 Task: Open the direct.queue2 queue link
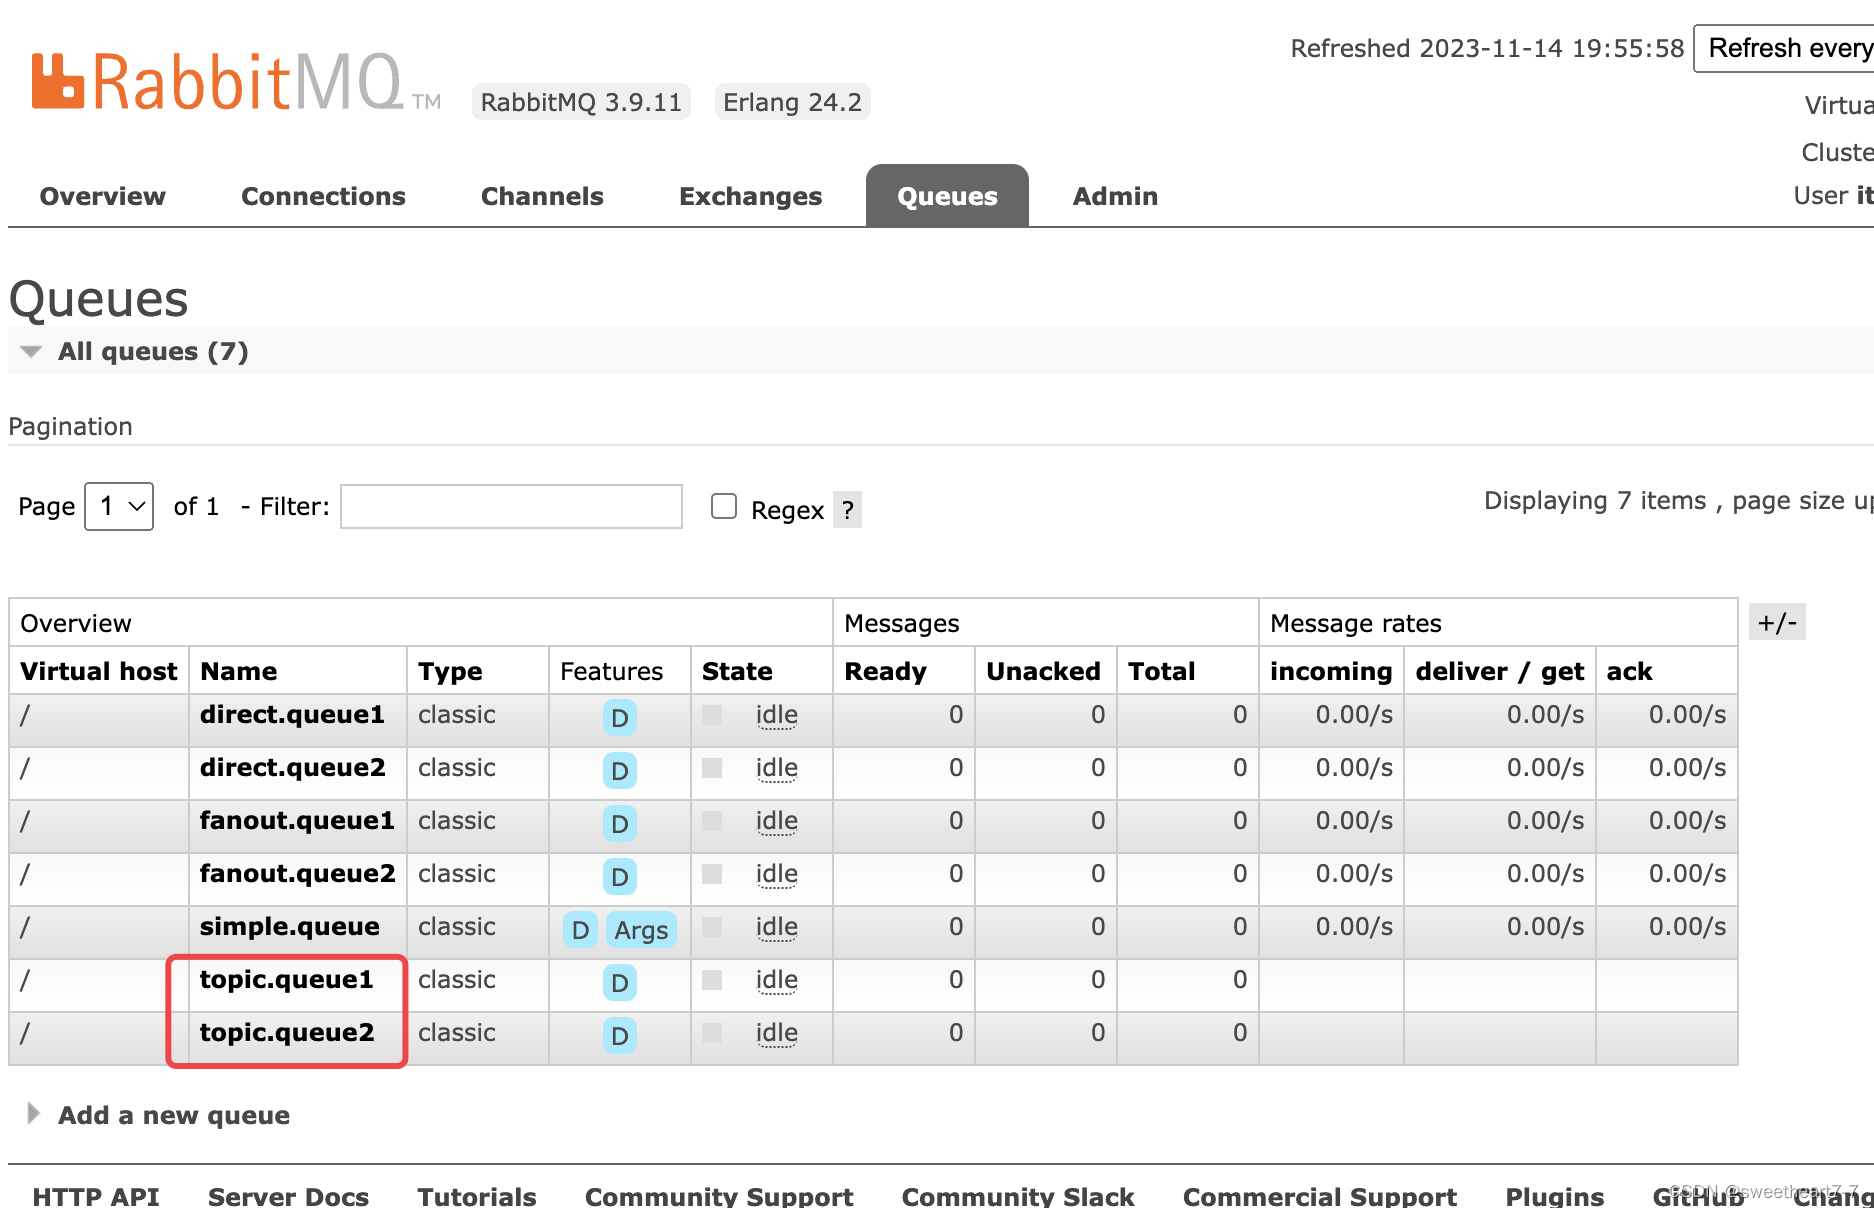pos(292,768)
